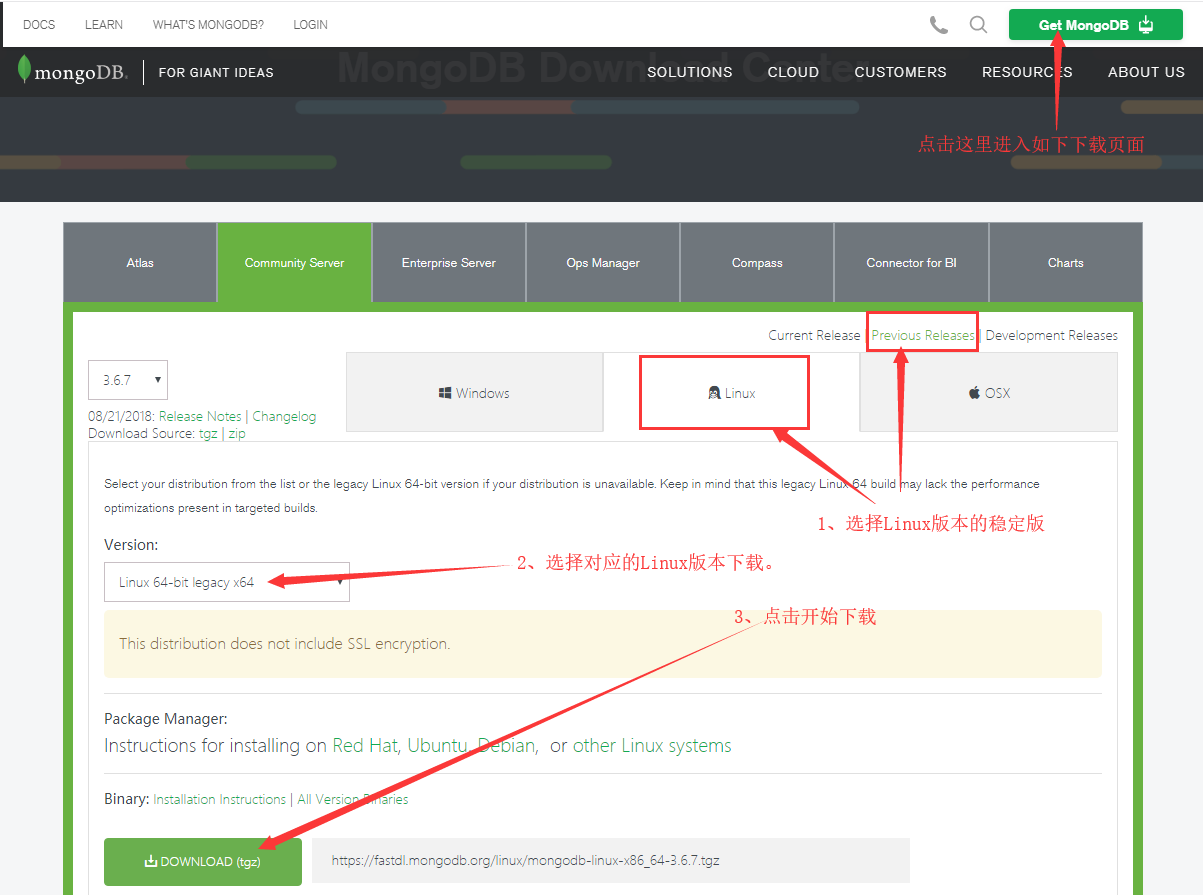Click the SSL encryption notice text
Image resolution: width=1203 pixels, height=895 pixels.
pyautogui.click(x=285, y=644)
